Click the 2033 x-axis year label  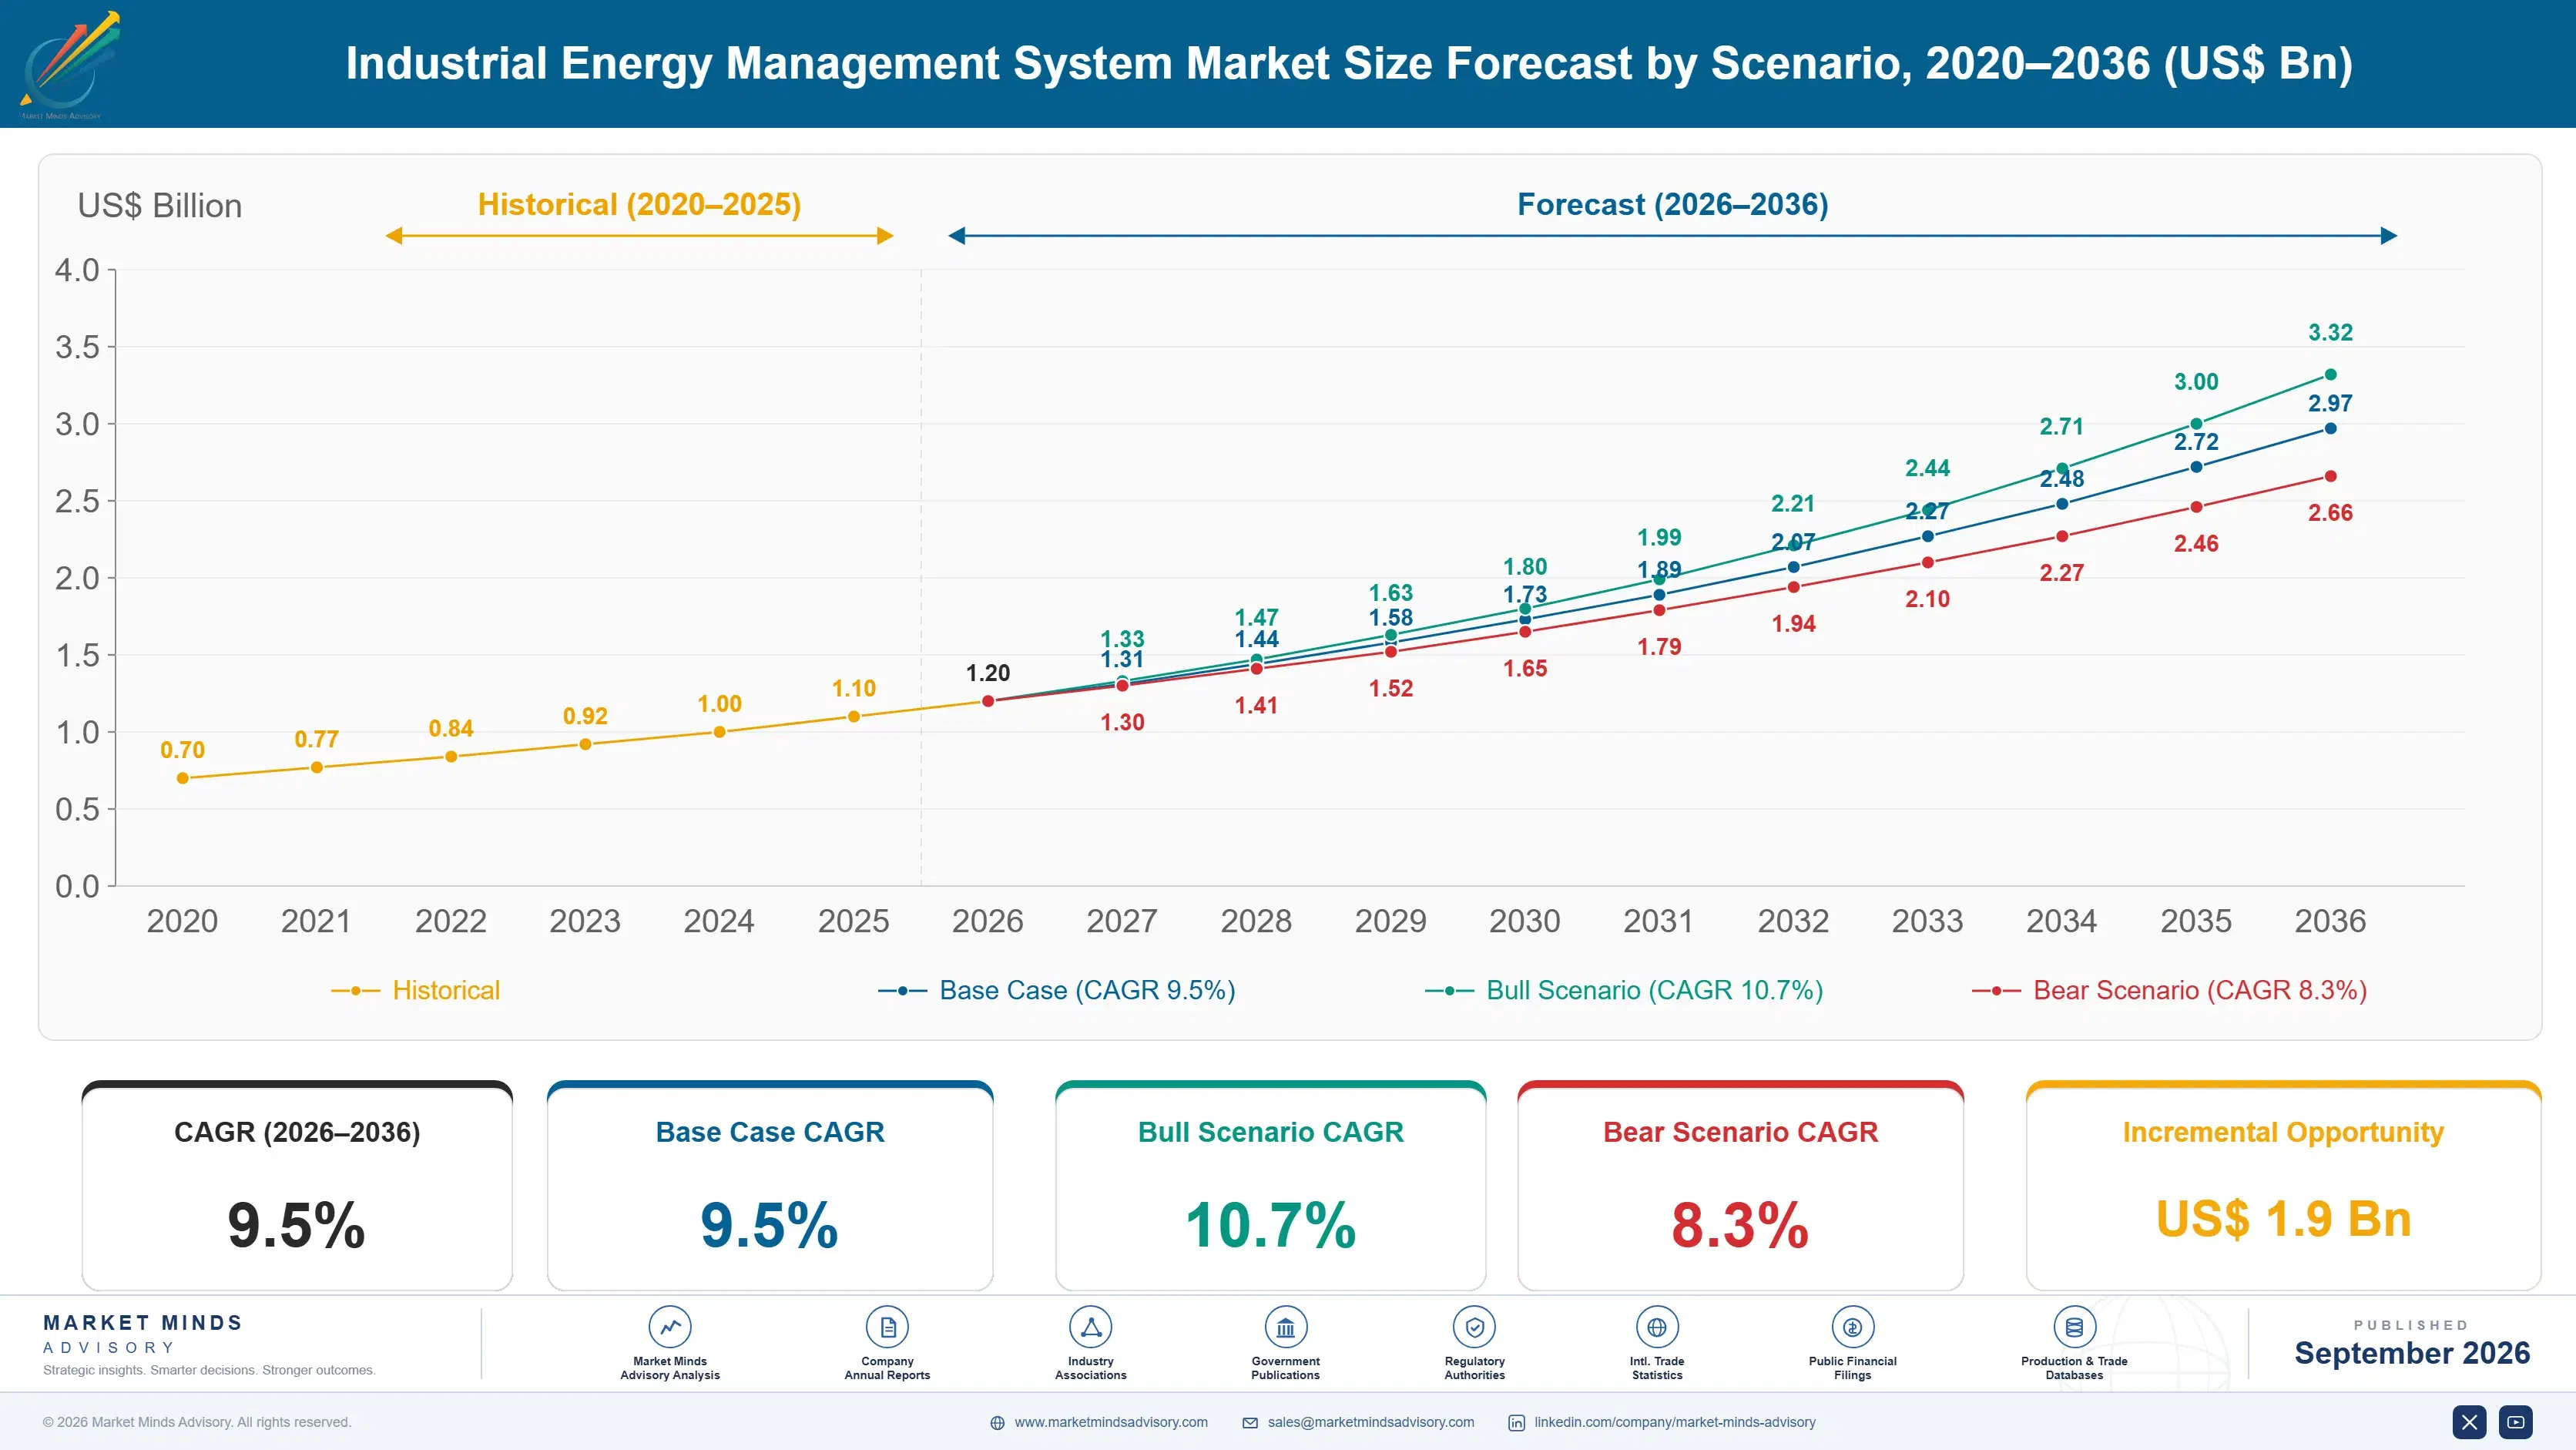click(1927, 921)
